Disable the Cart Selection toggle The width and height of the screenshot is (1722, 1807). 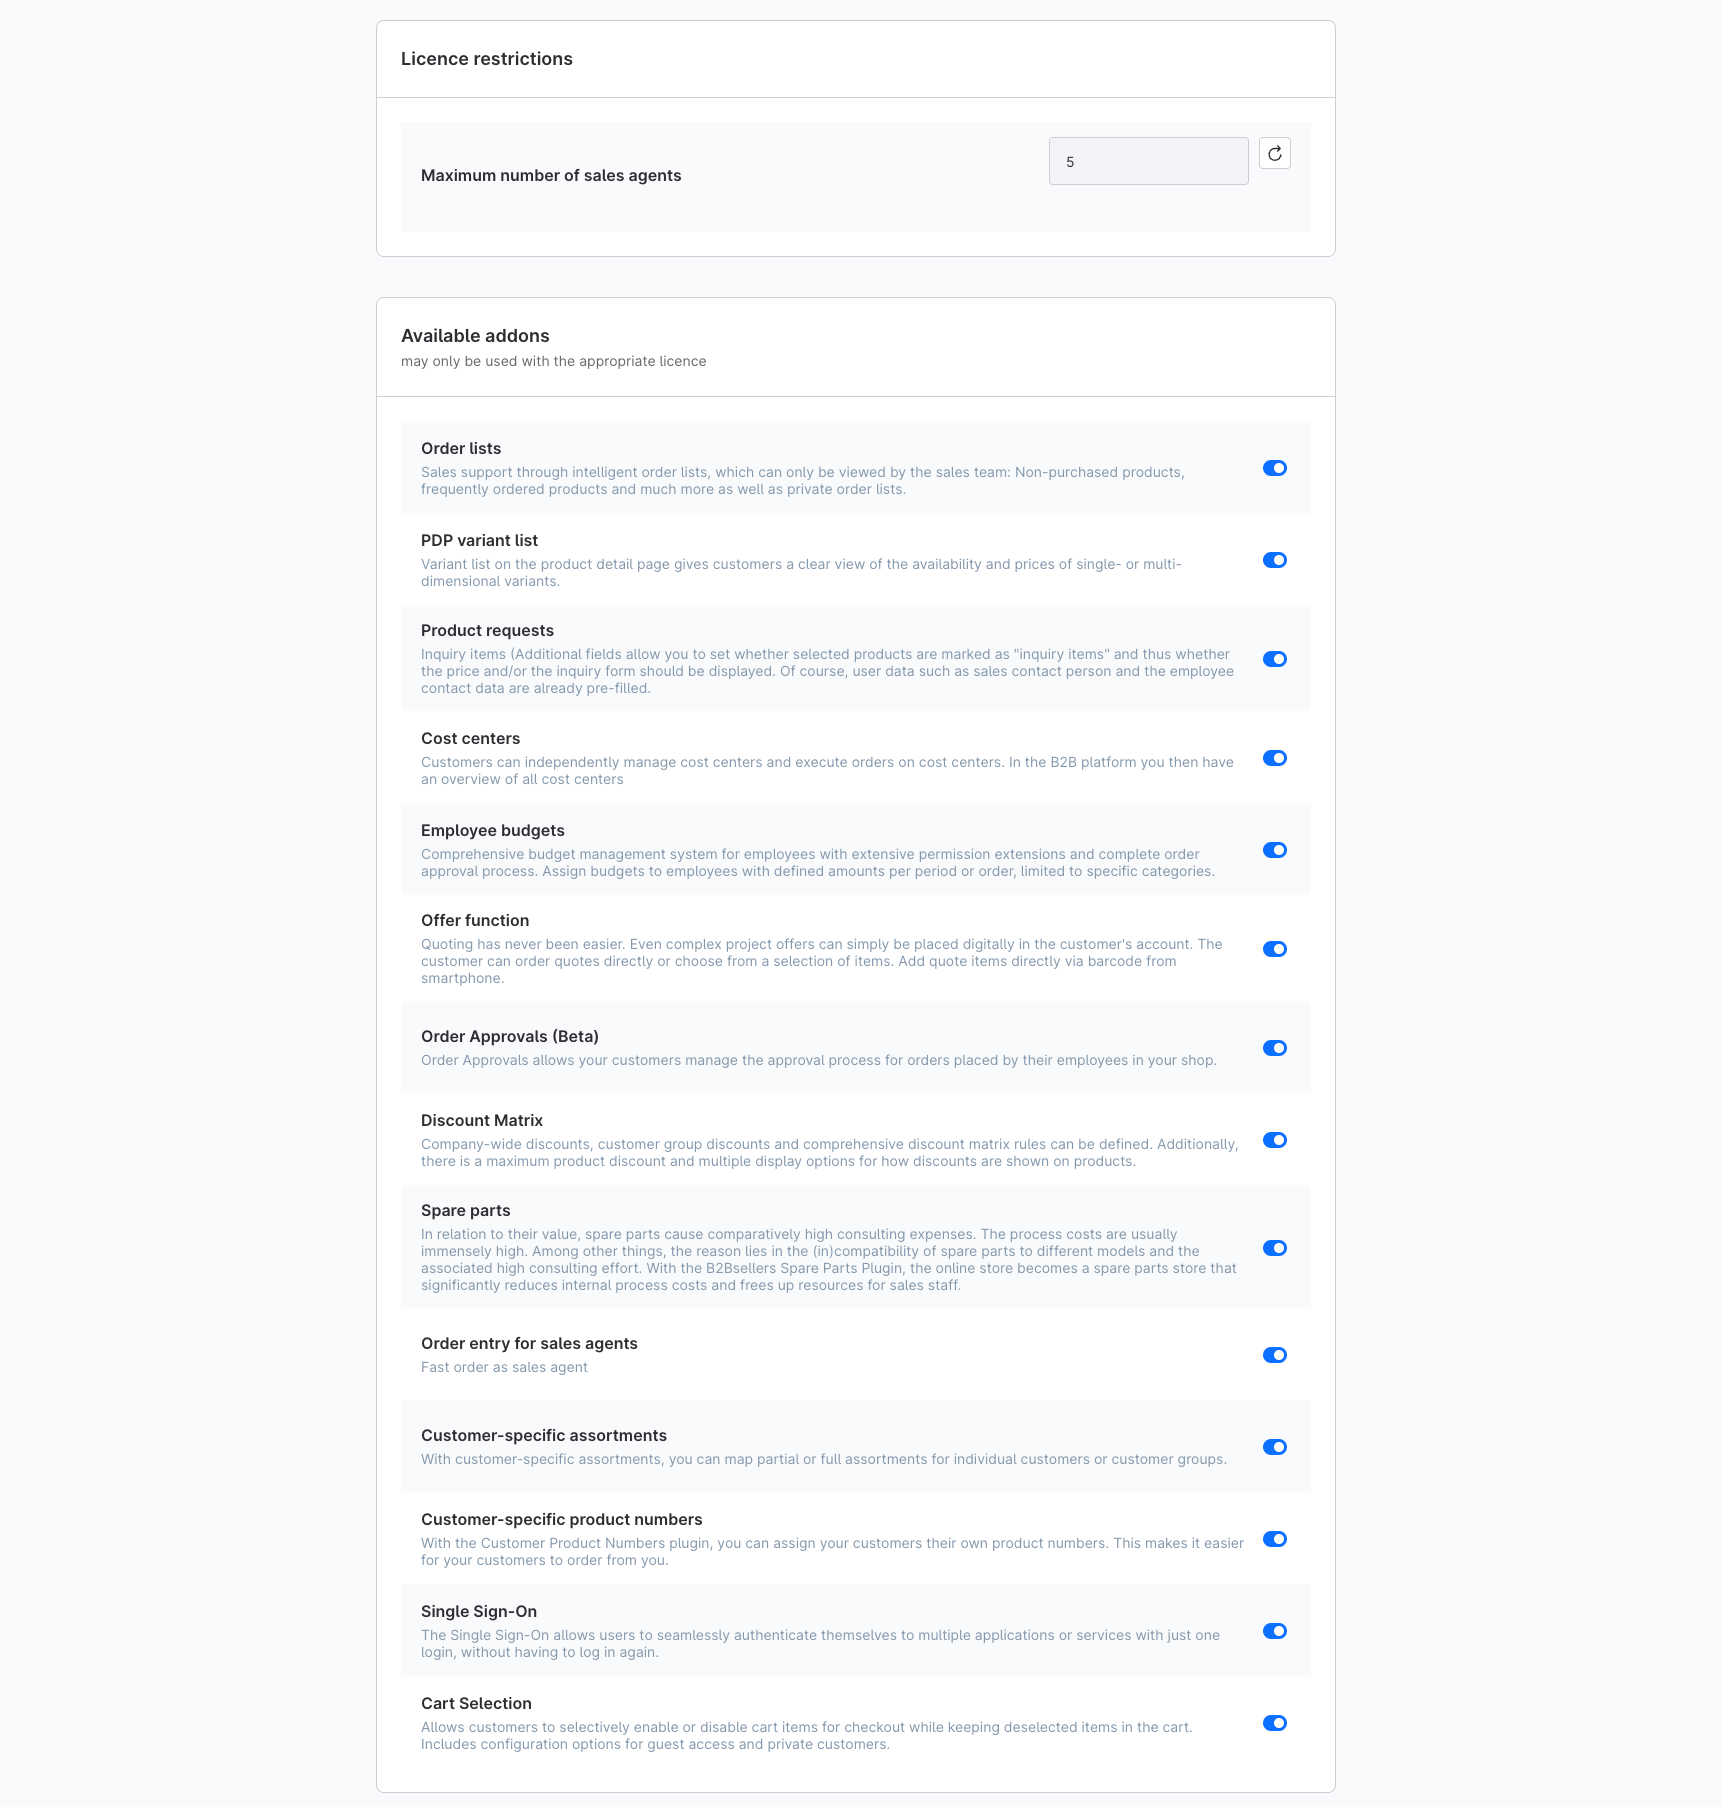pos(1274,1723)
